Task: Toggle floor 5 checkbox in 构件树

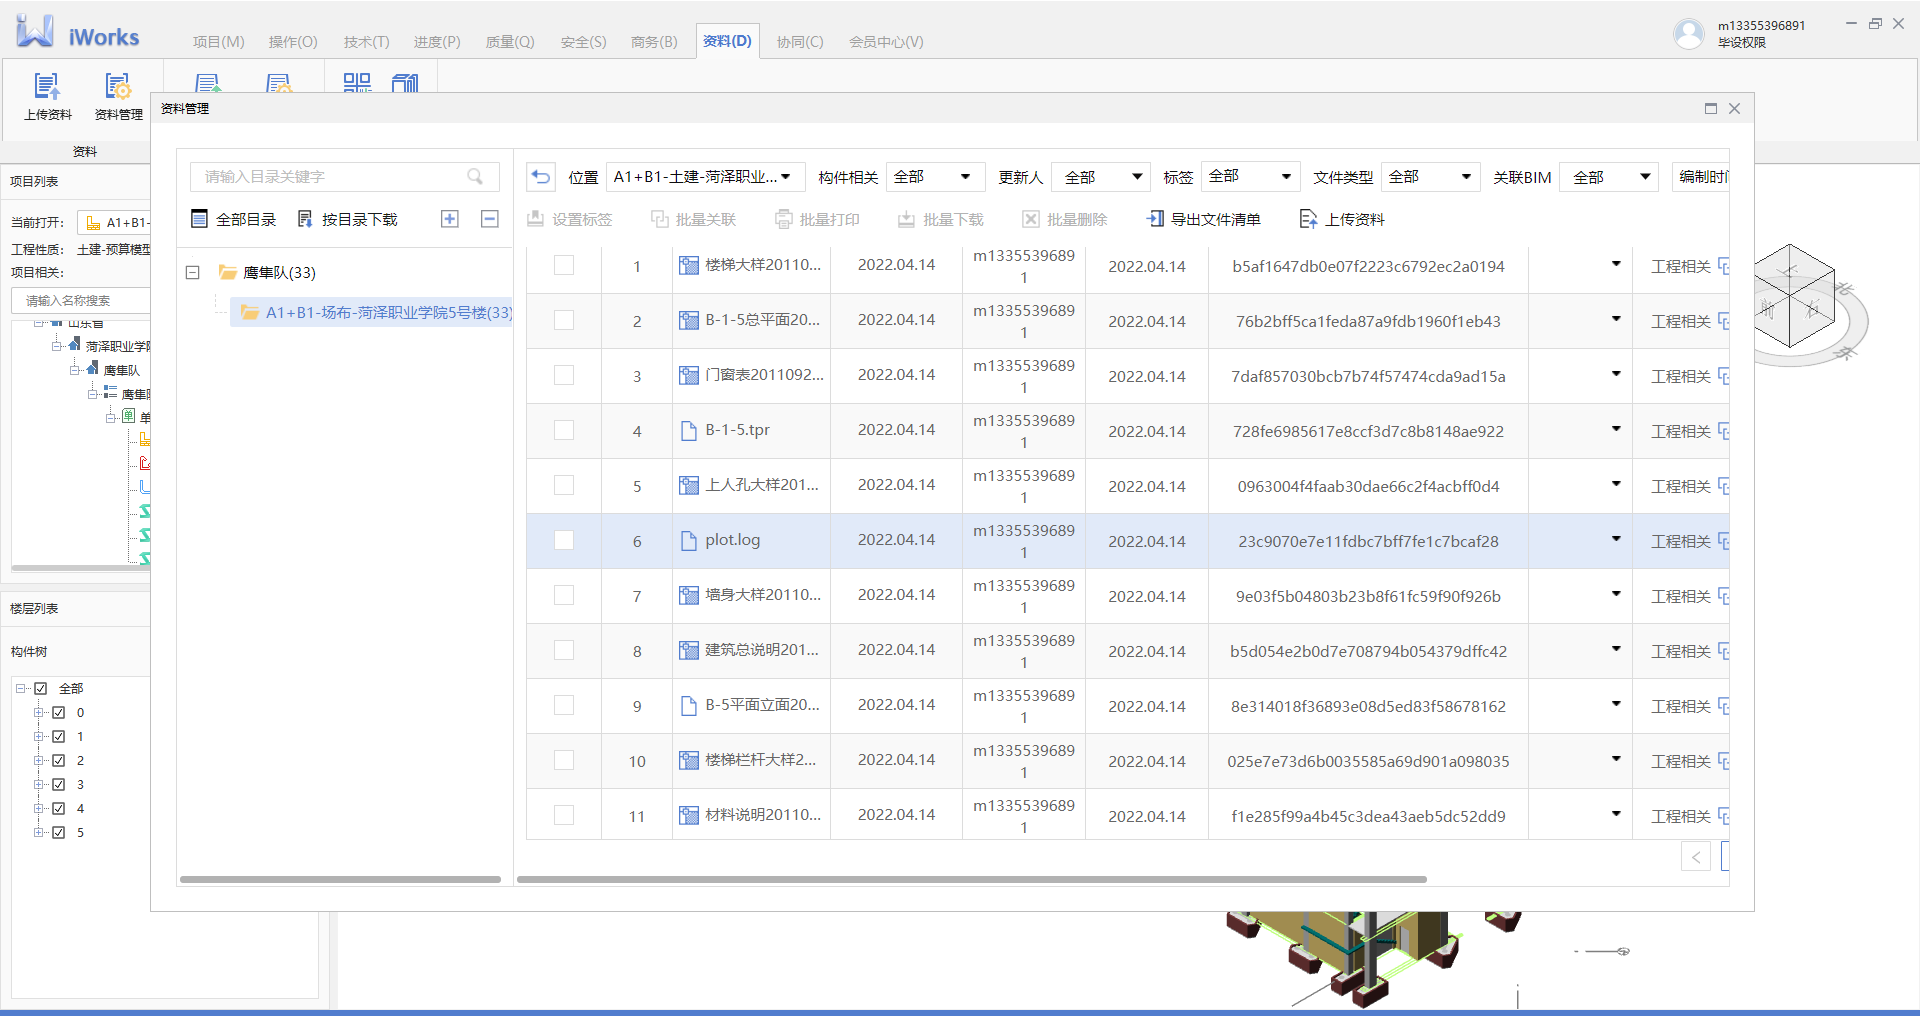Action: click(x=59, y=832)
